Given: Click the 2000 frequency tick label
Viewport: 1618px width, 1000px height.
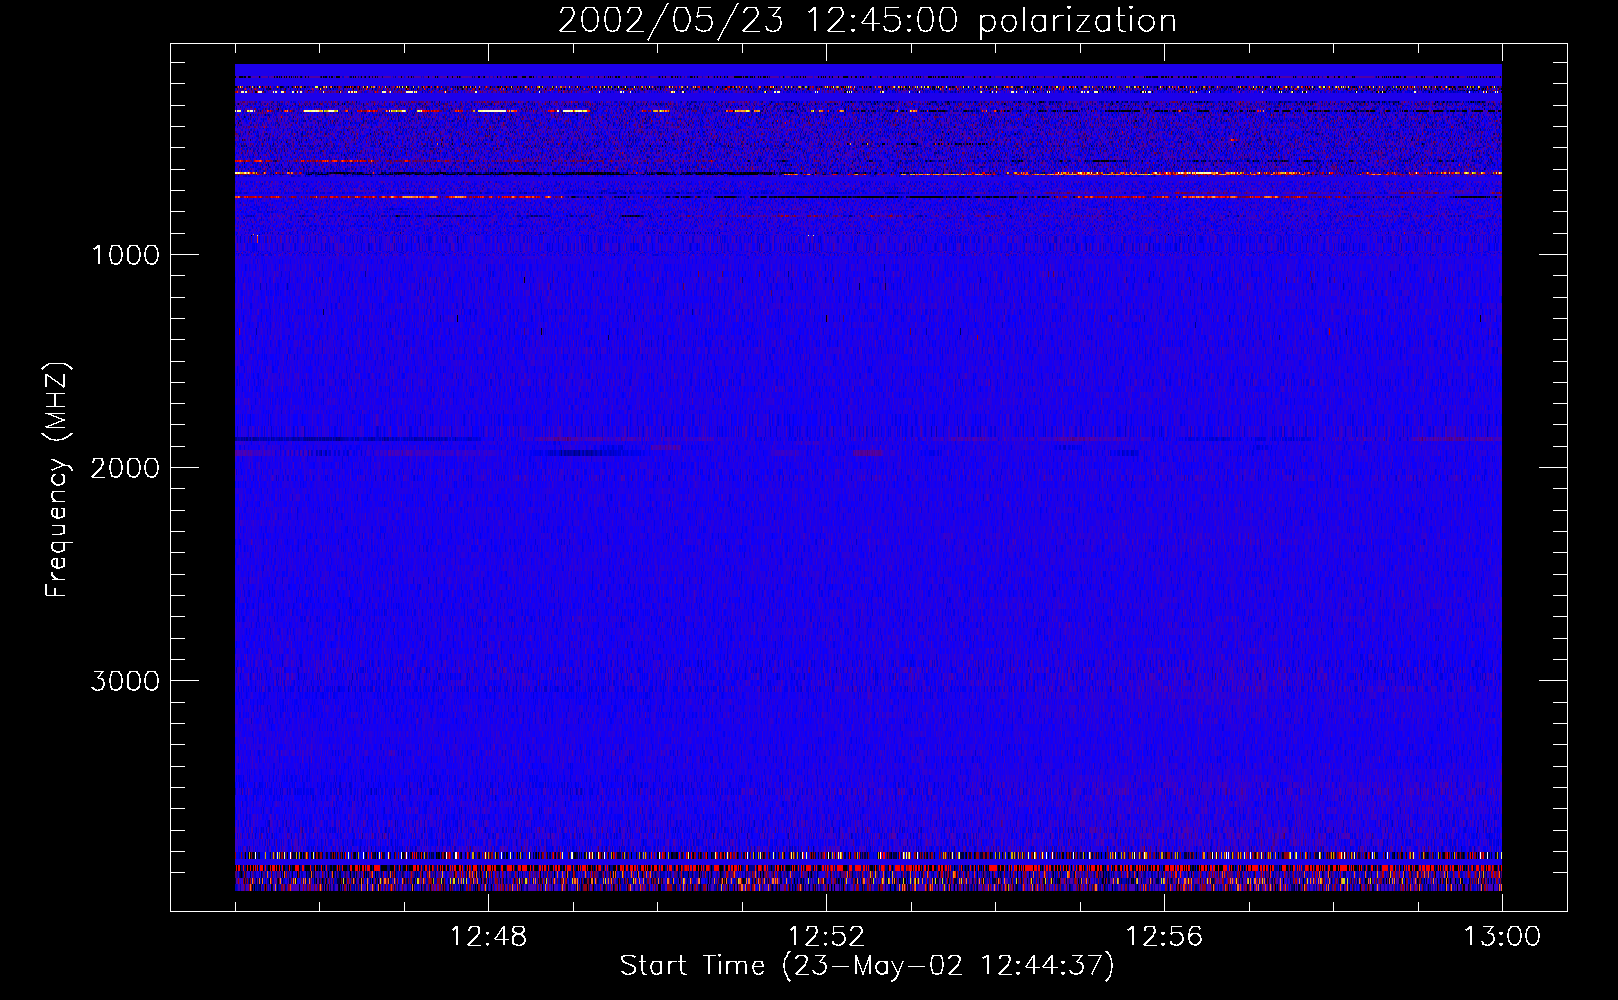Looking at the screenshot, I should click(126, 468).
